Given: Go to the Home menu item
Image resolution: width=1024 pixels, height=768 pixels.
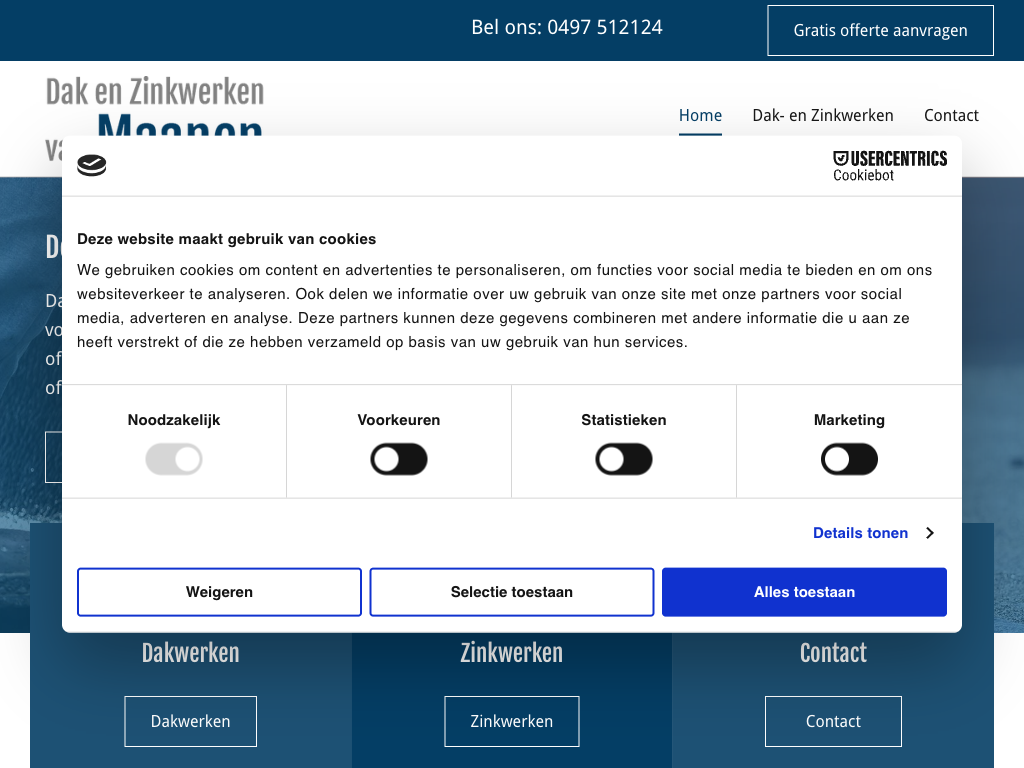Looking at the screenshot, I should [x=700, y=115].
